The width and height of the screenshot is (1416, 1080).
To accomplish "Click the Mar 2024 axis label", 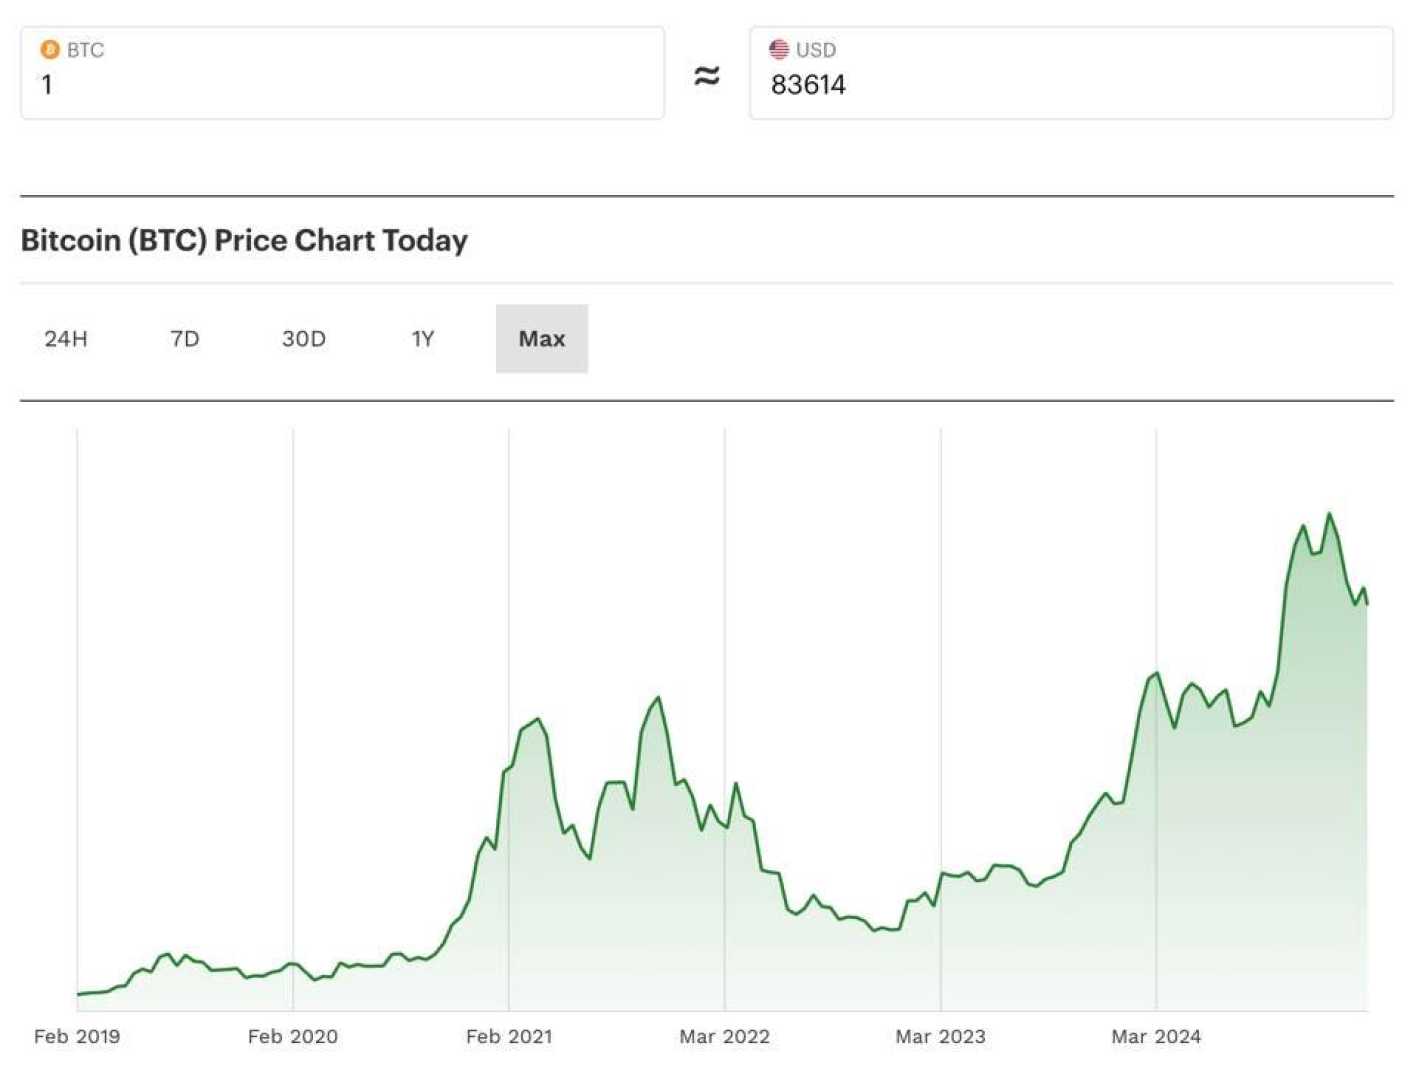I will click(1157, 1037).
